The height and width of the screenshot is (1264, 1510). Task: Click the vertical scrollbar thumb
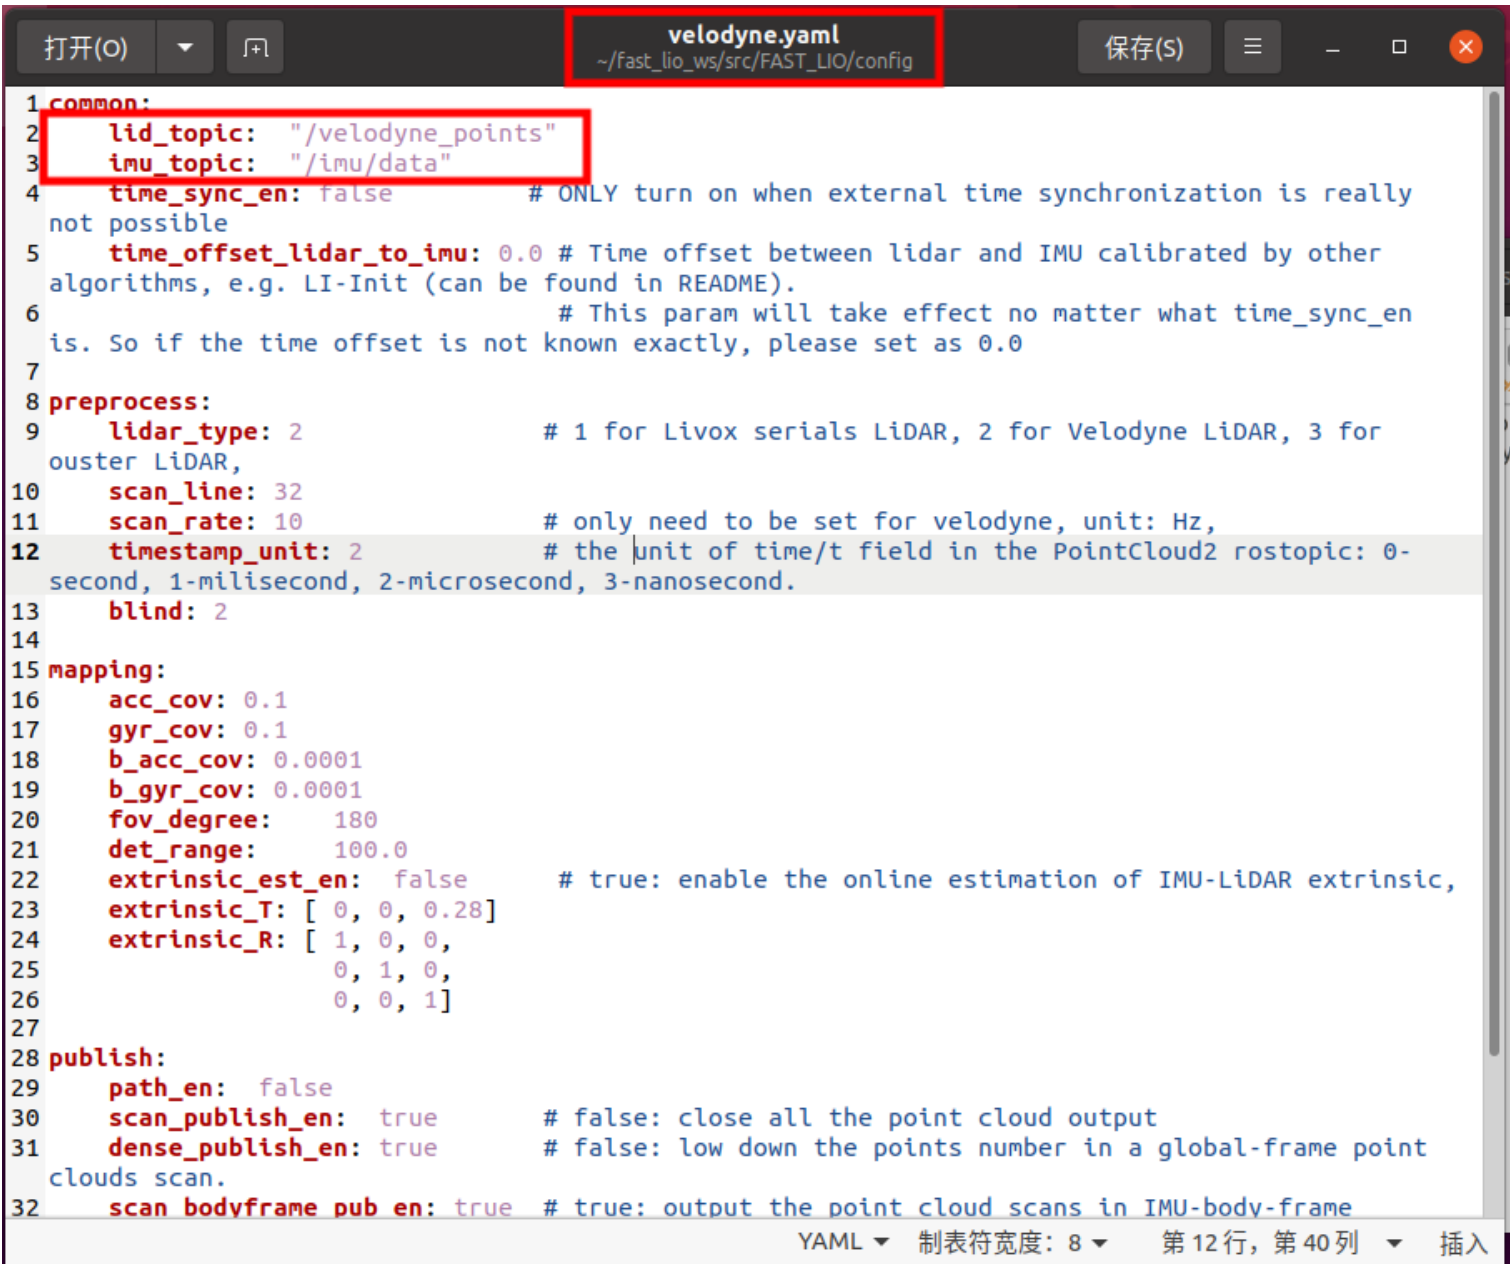(1495, 575)
